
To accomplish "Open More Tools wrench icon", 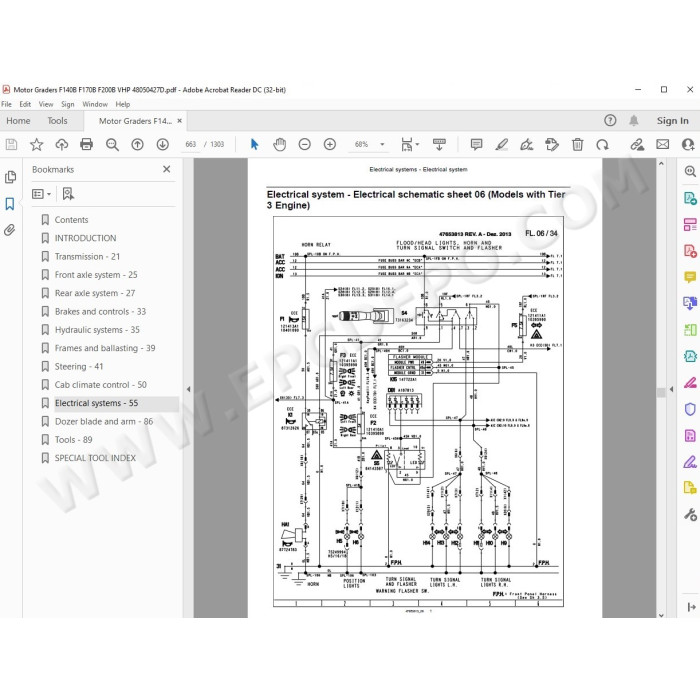I will tap(690, 515).
